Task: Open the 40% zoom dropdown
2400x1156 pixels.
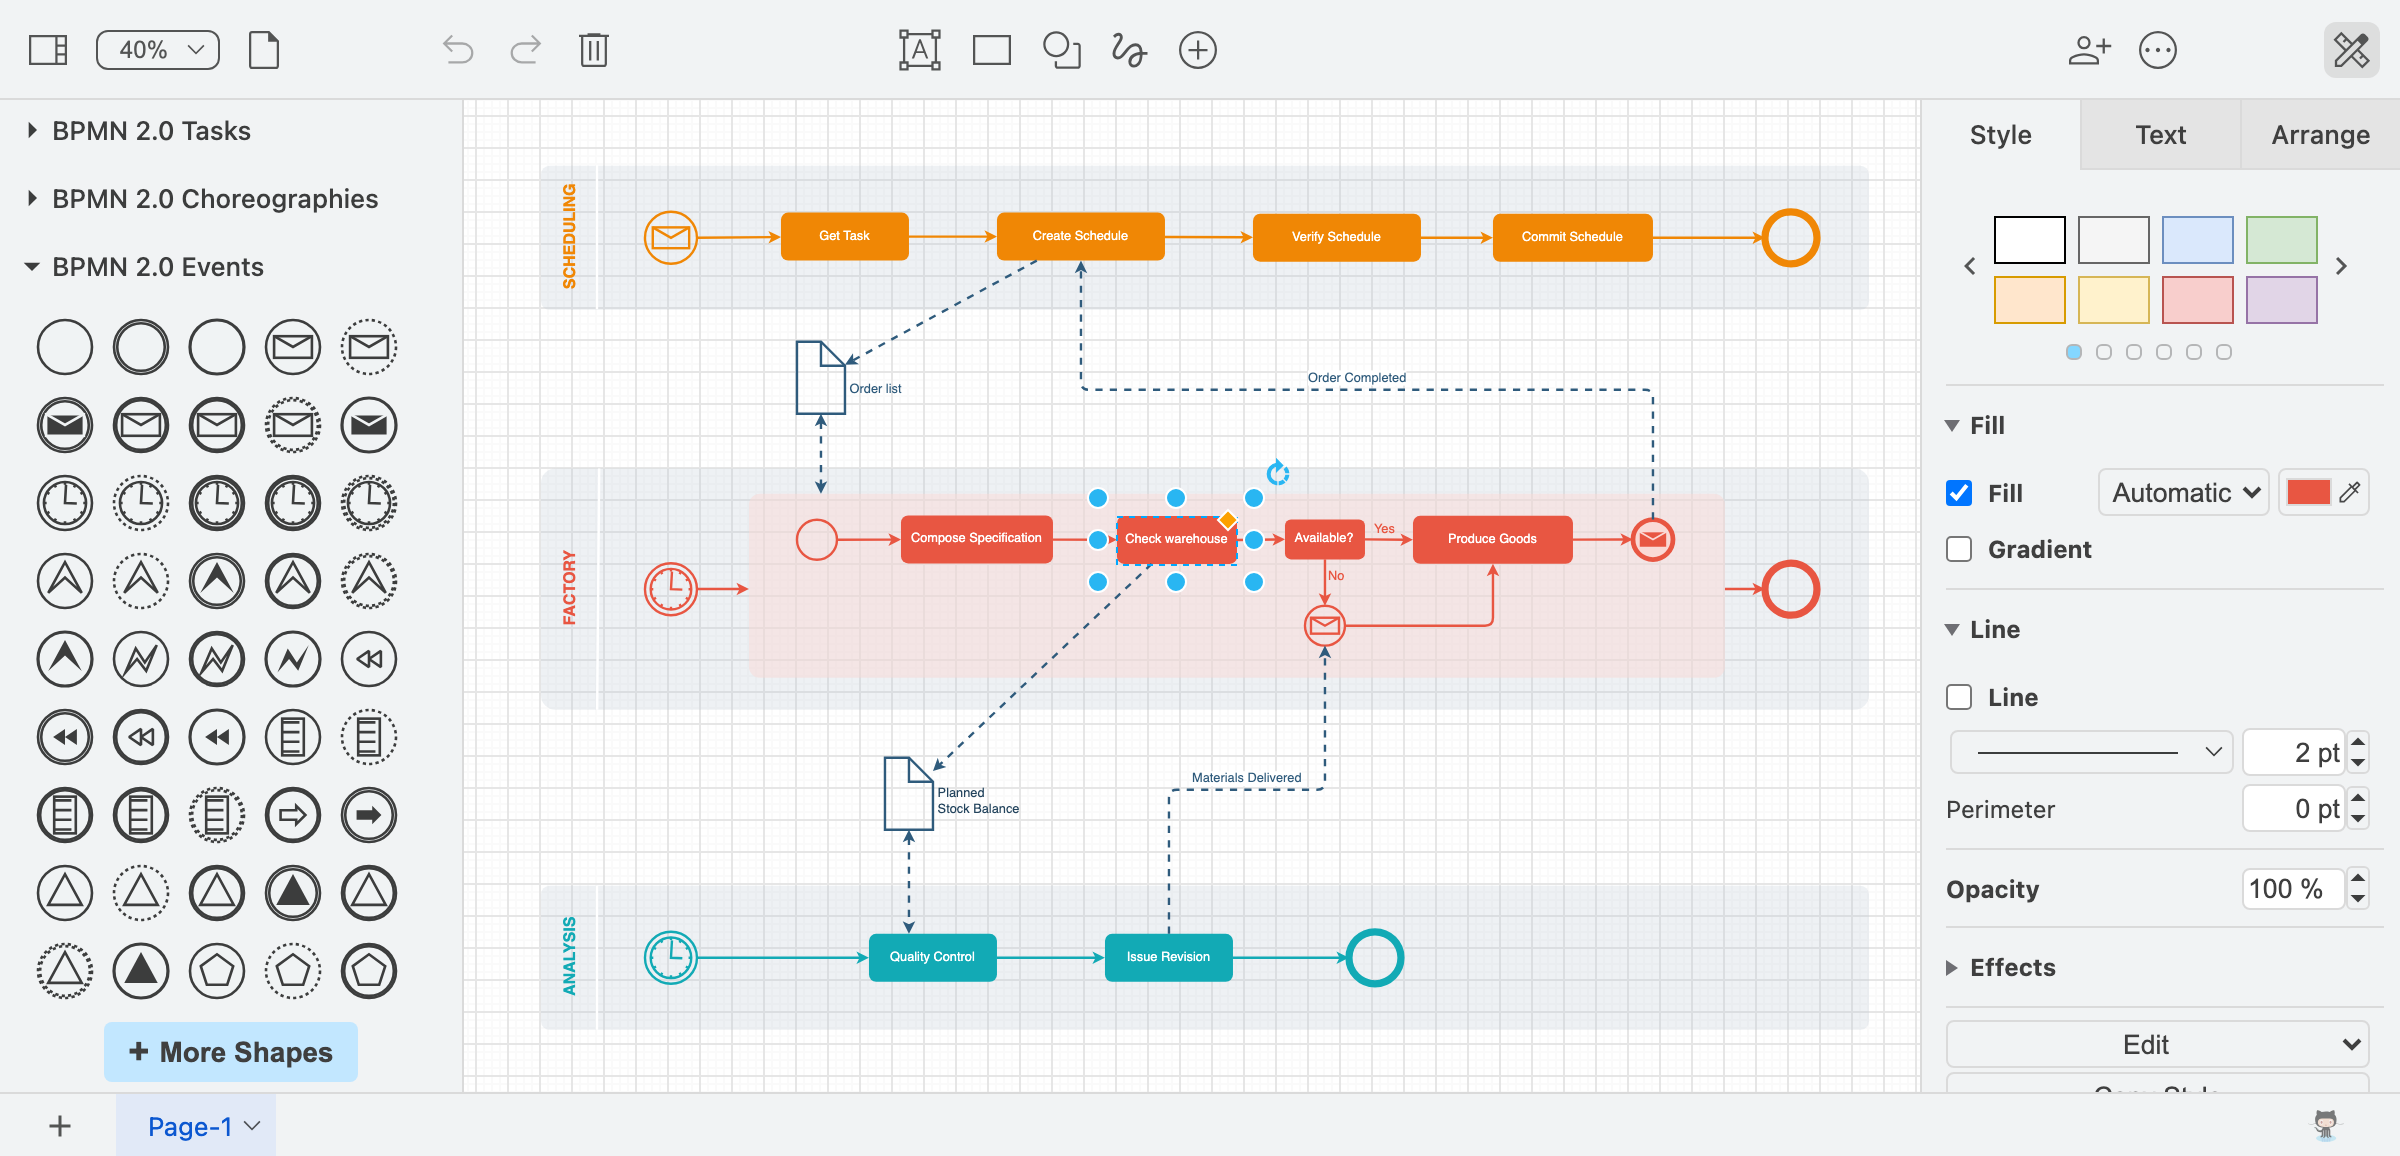Action: (x=158, y=50)
